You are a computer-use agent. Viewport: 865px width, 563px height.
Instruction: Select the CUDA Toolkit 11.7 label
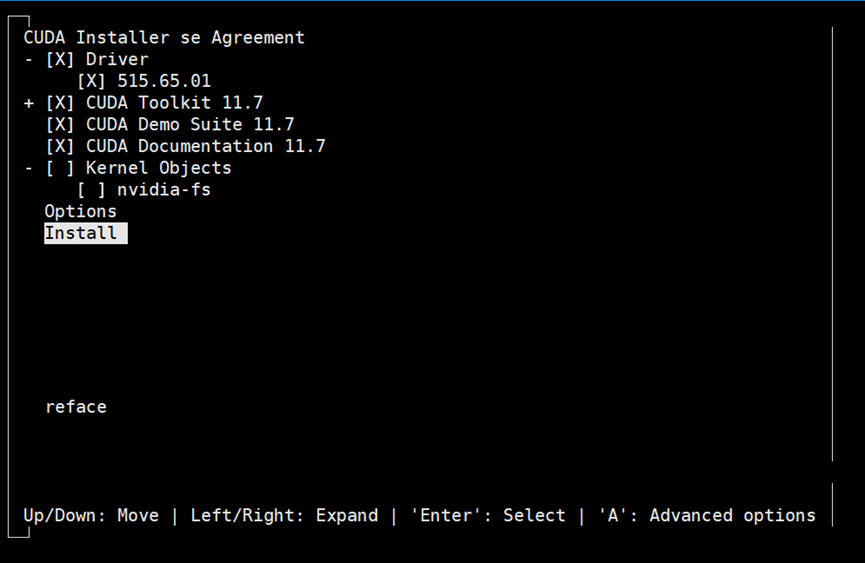(174, 103)
